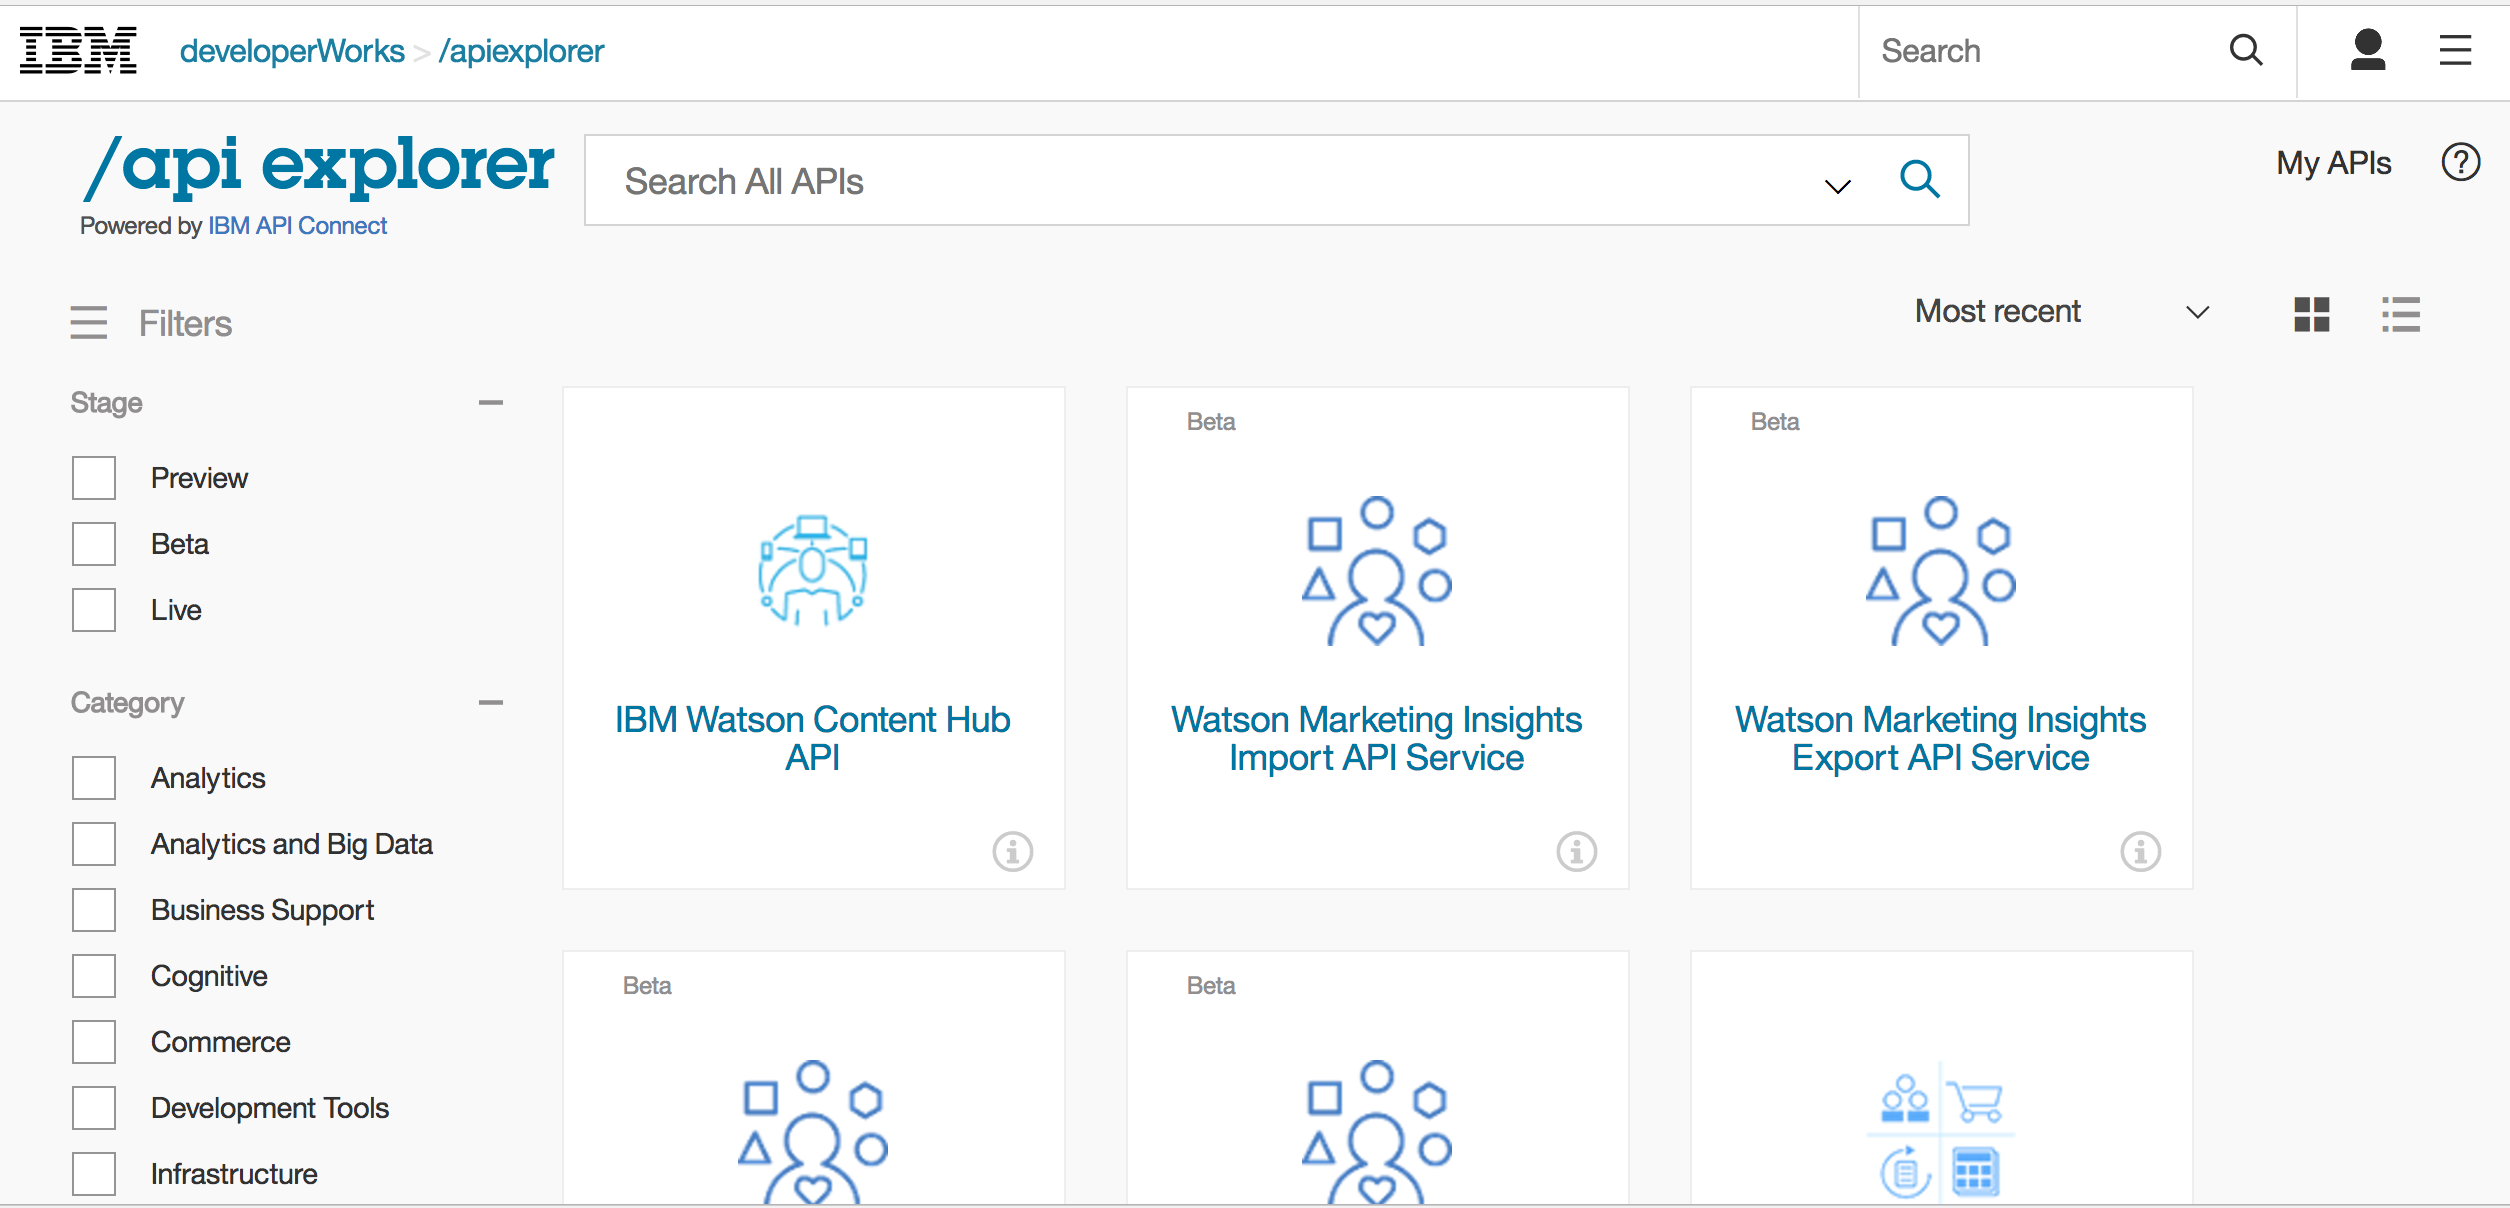Toggle the Filters hamburger icon
The height and width of the screenshot is (1208, 2510).
point(89,323)
